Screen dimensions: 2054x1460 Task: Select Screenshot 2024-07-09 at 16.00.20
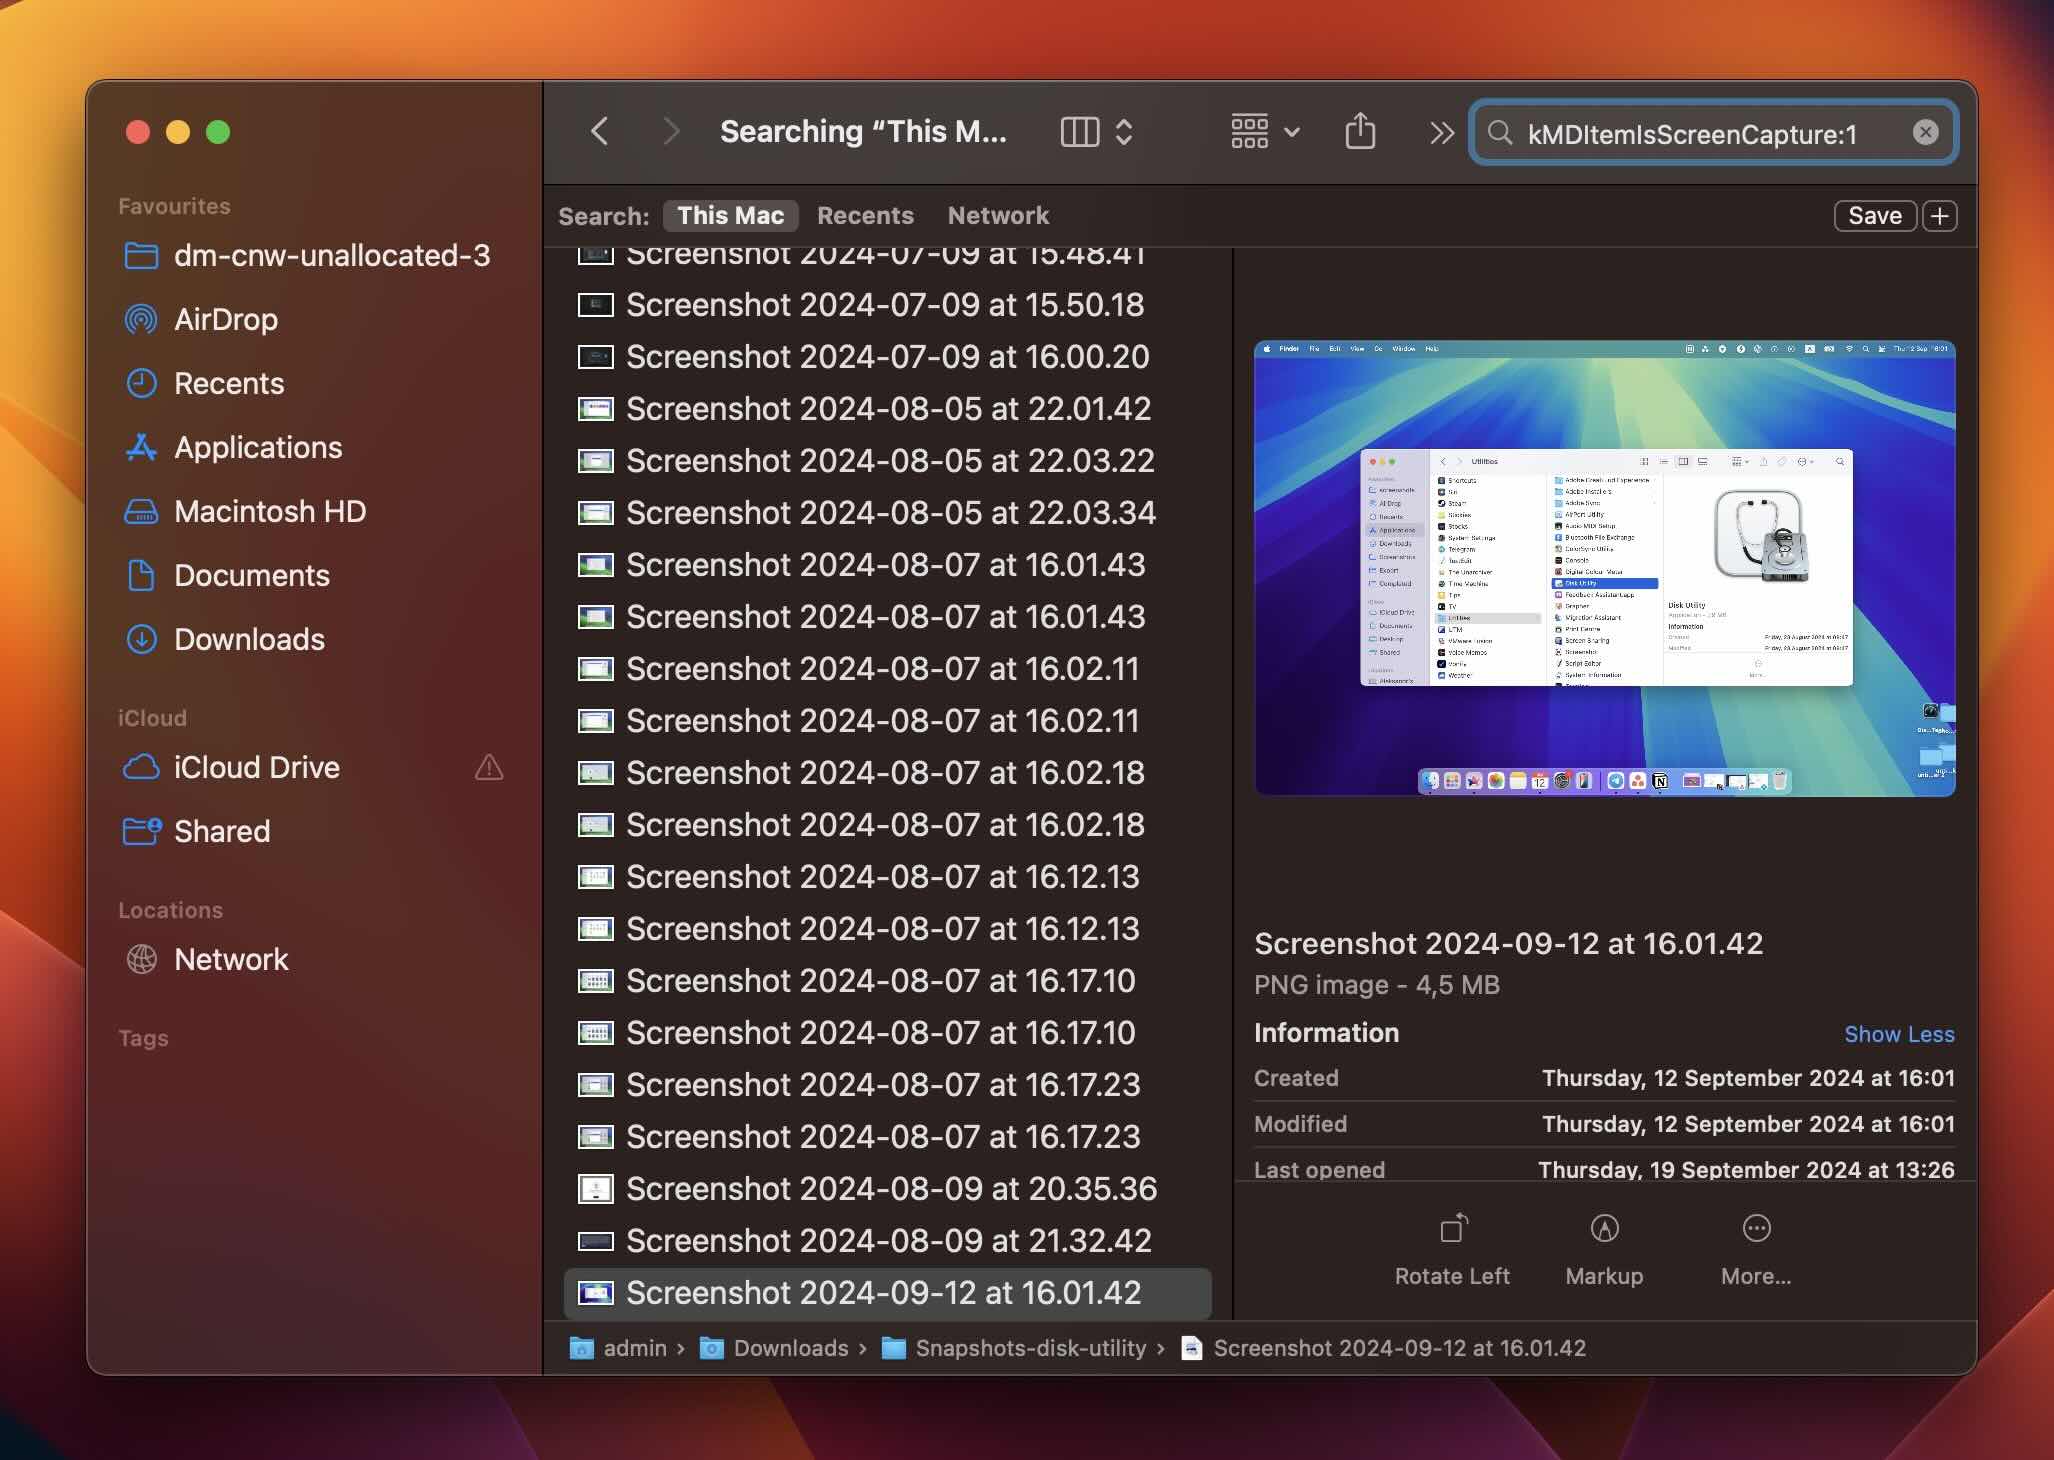pyautogui.click(x=887, y=357)
